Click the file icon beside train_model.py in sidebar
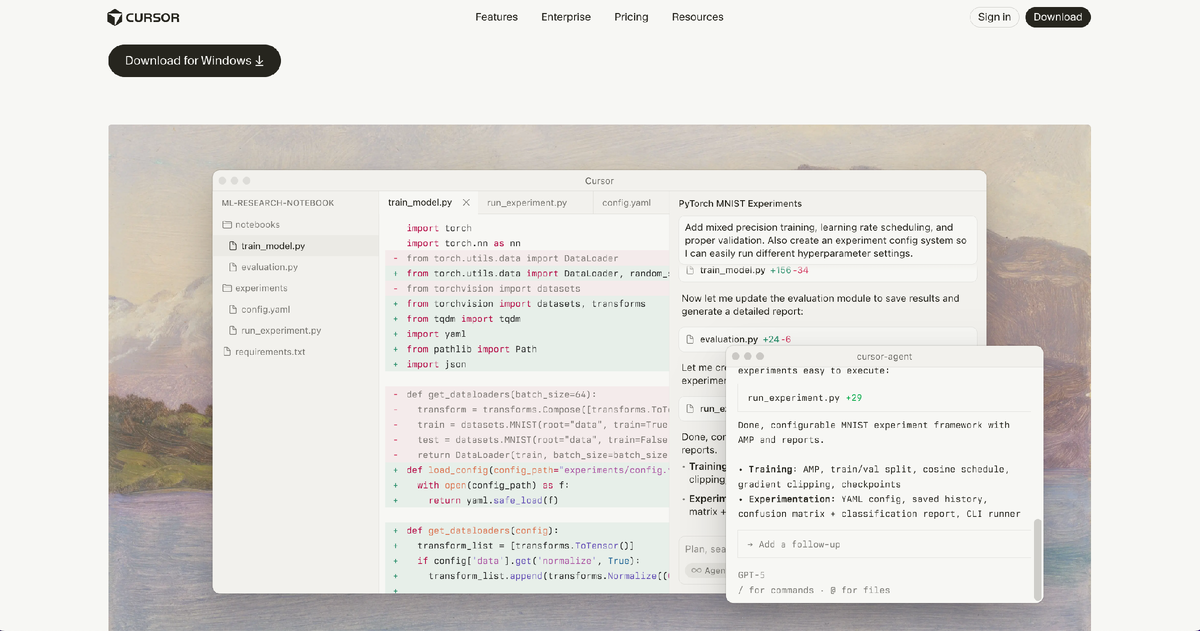This screenshot has height=631, width=1200. (x=233, y=246)
